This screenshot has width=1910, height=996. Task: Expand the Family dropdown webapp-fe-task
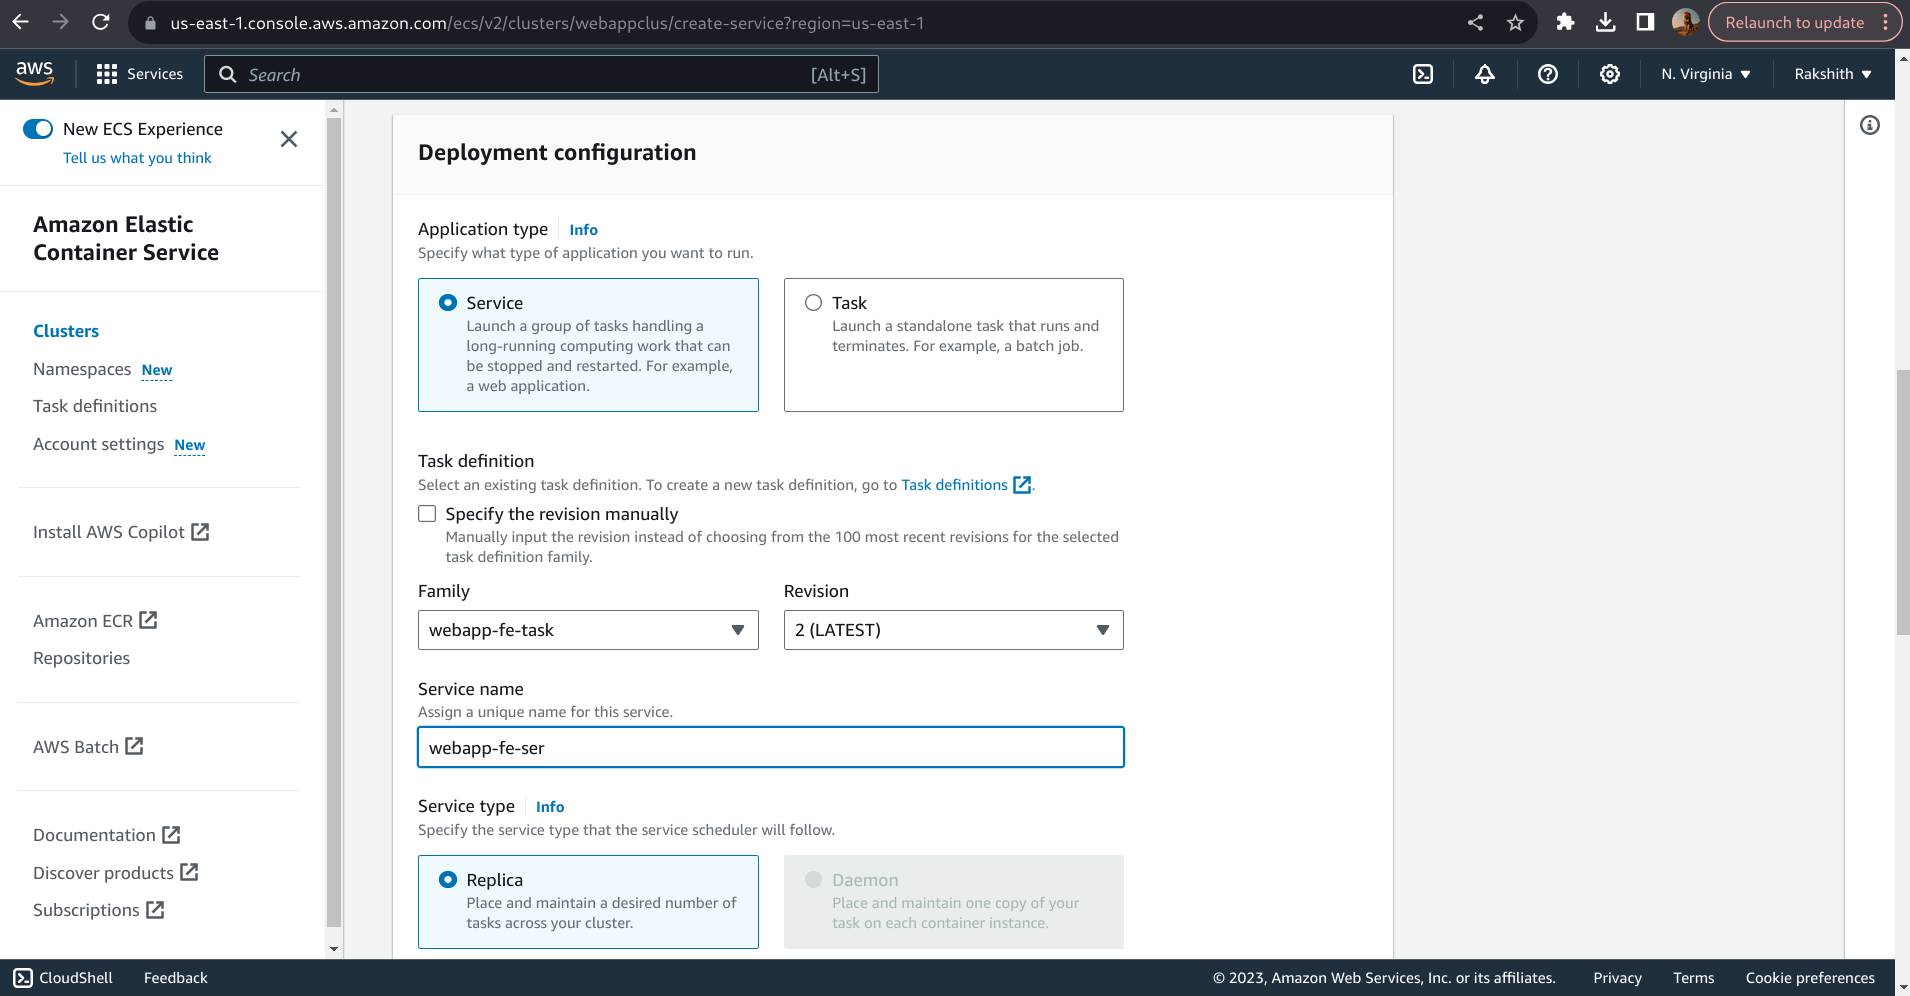588,630
